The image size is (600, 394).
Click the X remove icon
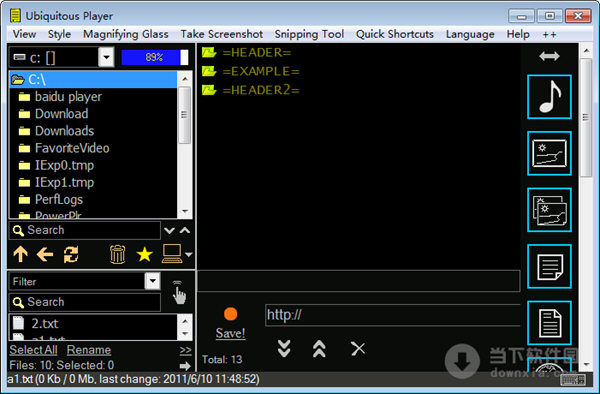point(358,348)
